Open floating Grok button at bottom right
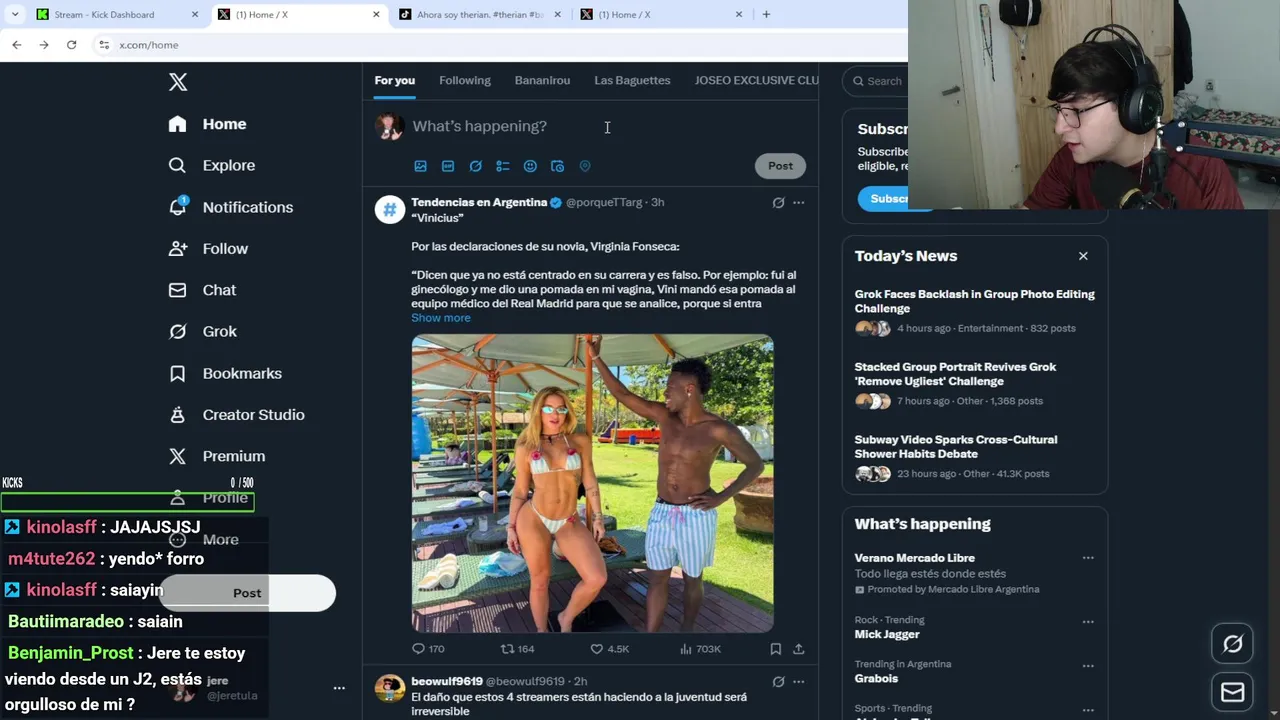The height and width of the screenshot is (720, 1280). (1232, 644)
